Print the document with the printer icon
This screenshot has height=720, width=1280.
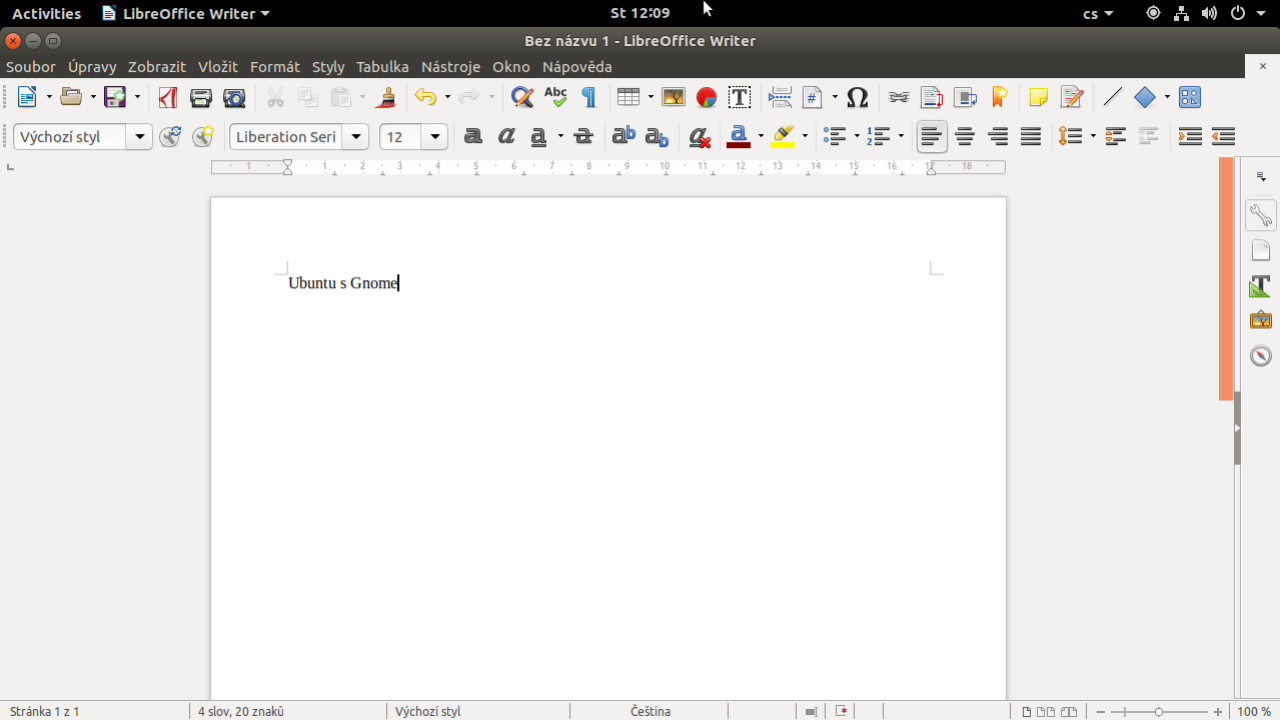coord(201,97)
